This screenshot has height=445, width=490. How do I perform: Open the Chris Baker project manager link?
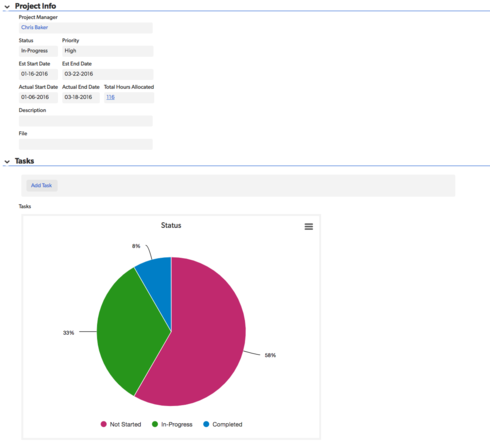pyautogui.click(x=34, y=27)
